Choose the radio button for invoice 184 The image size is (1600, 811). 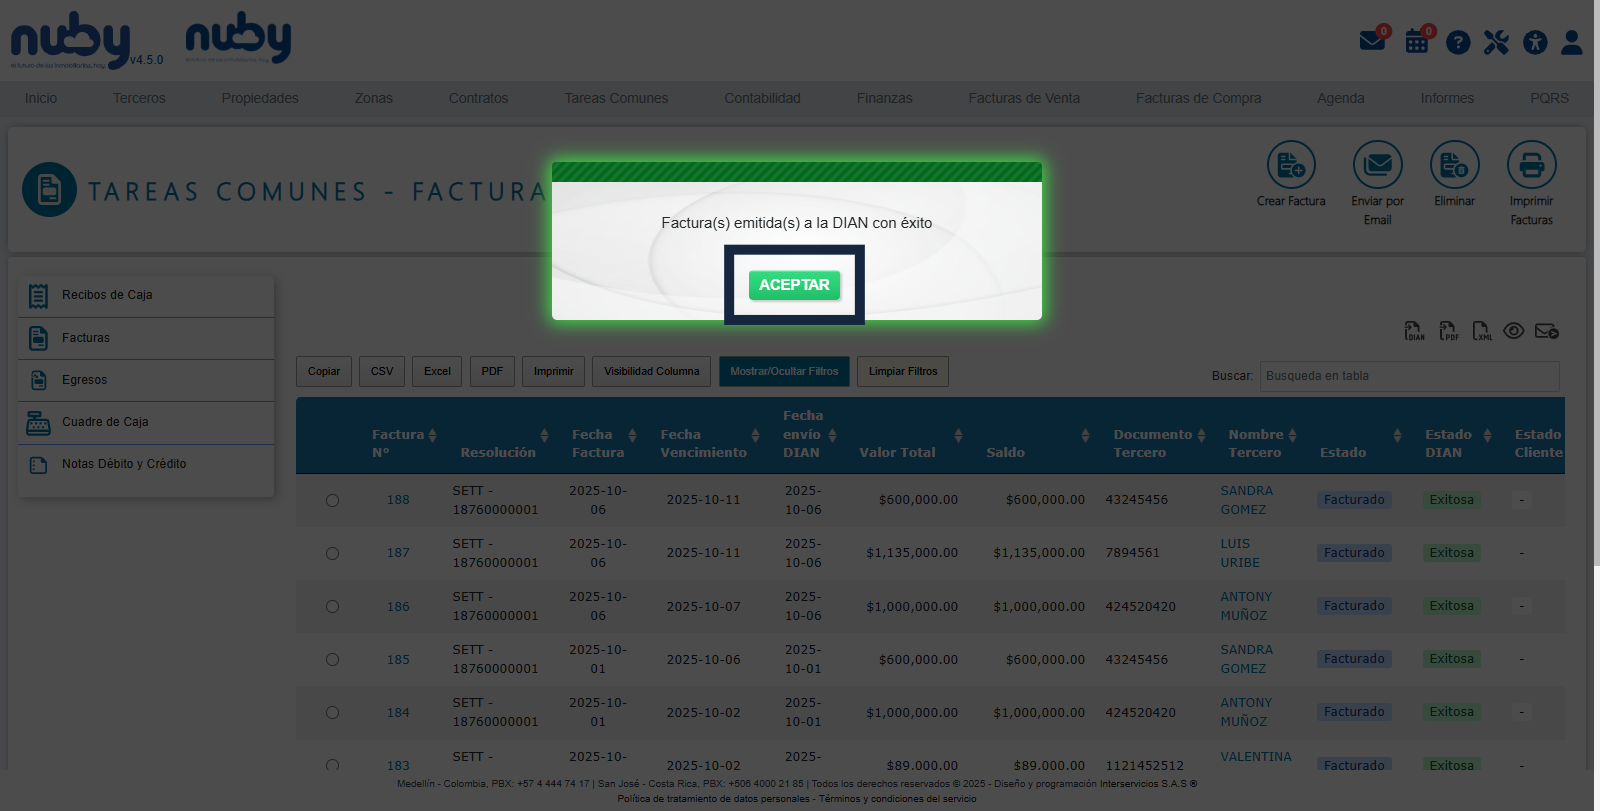coord(332,712)
